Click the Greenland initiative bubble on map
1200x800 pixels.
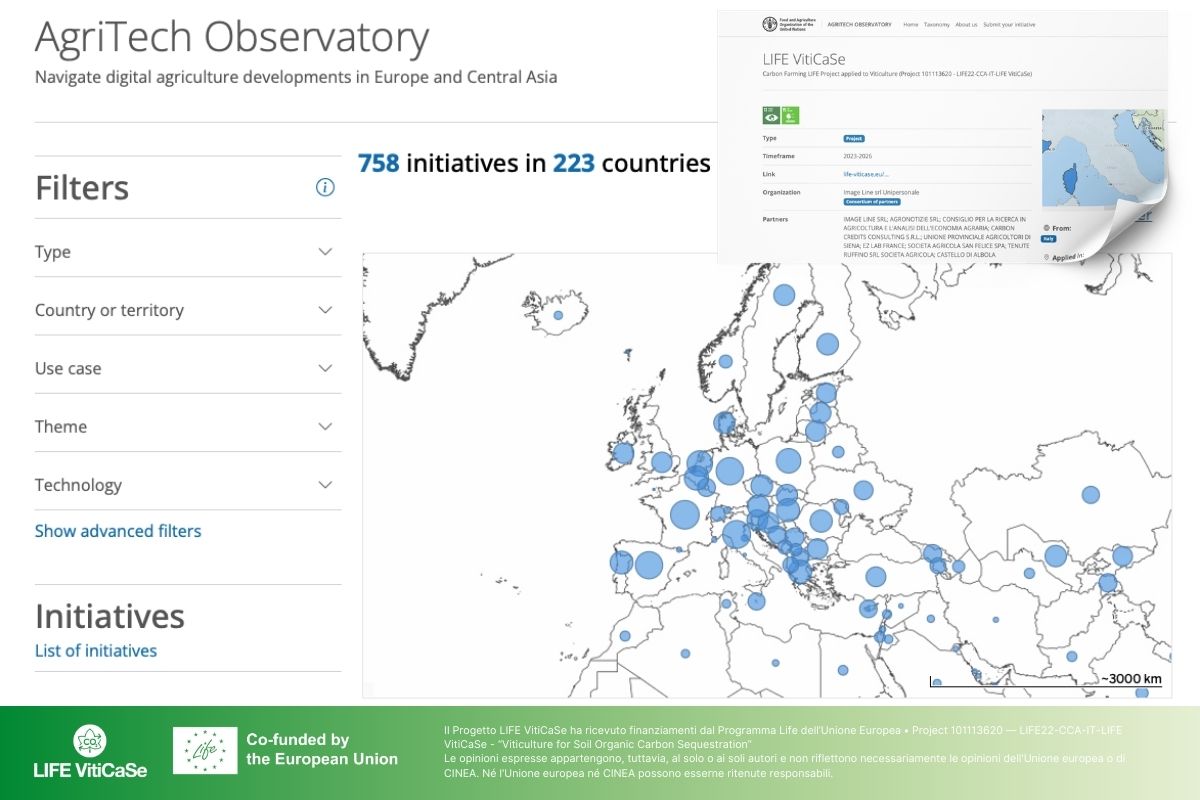(558, 316)
